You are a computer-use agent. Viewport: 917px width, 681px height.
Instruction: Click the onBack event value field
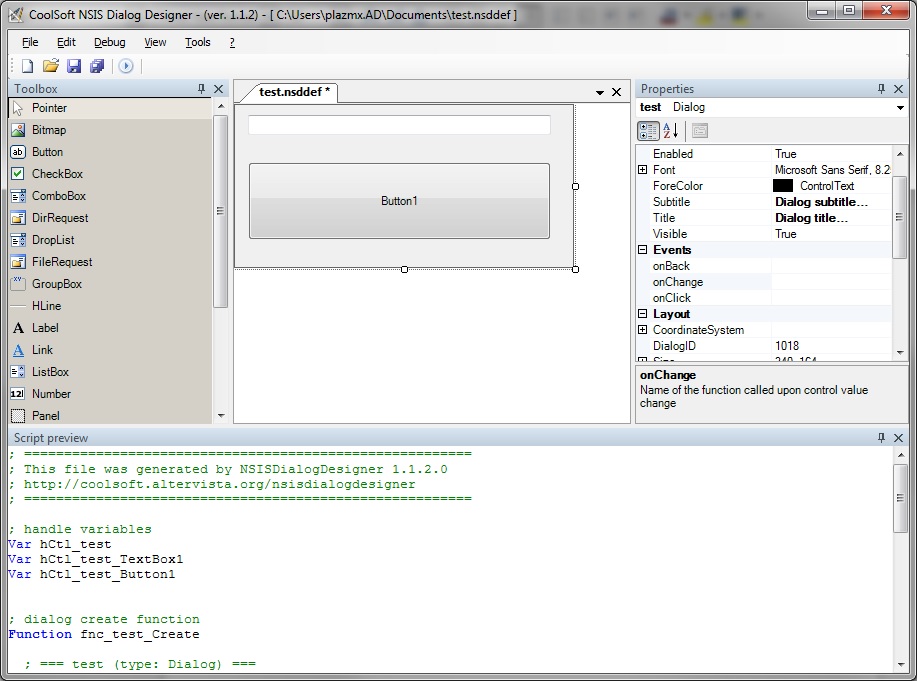[x=831, y=266]
